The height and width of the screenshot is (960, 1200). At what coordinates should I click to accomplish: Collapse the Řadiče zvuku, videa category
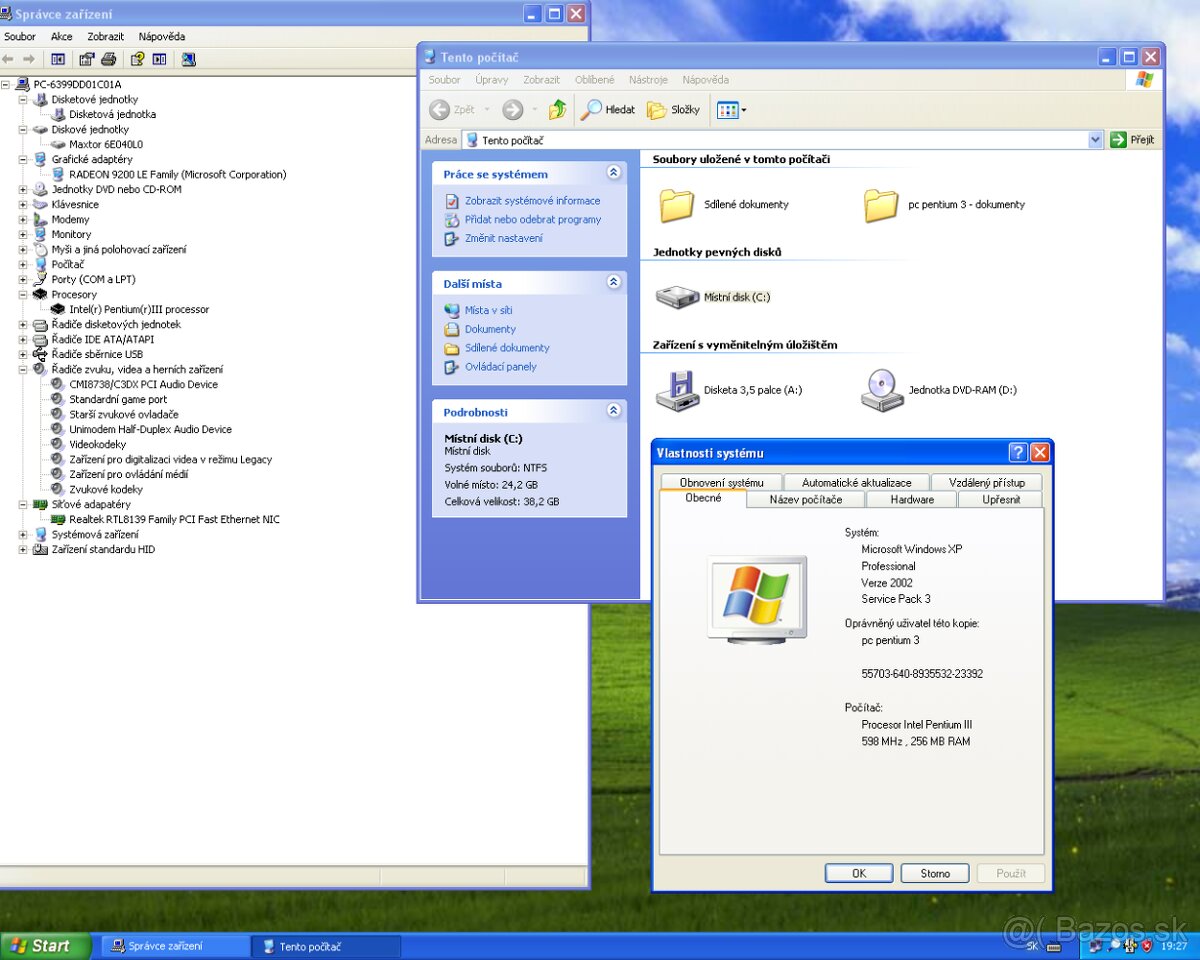24,369
